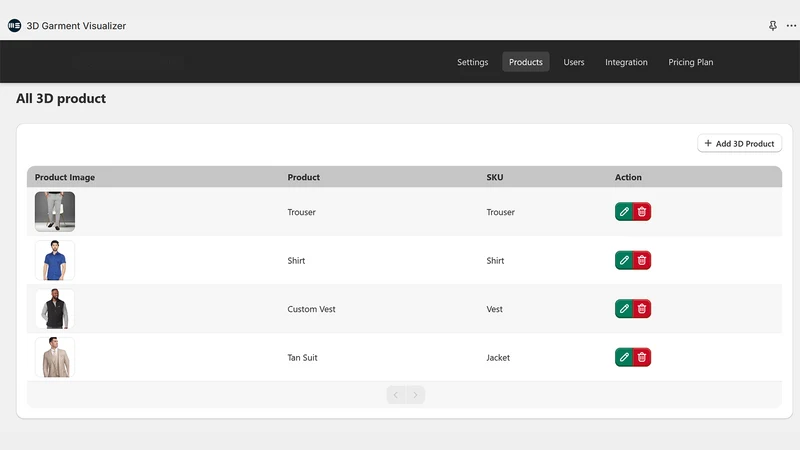Edit the Custom Vest product

click(624, 309)
